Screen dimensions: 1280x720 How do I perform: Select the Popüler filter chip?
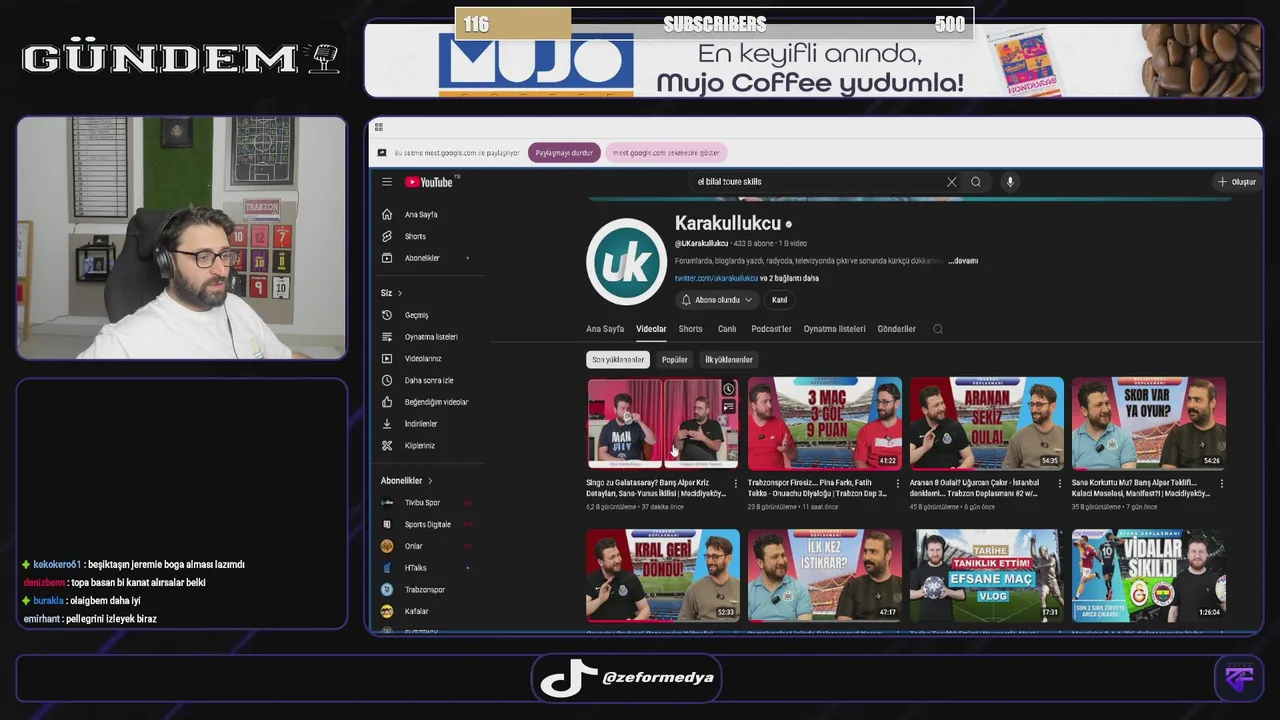point(675,359)
